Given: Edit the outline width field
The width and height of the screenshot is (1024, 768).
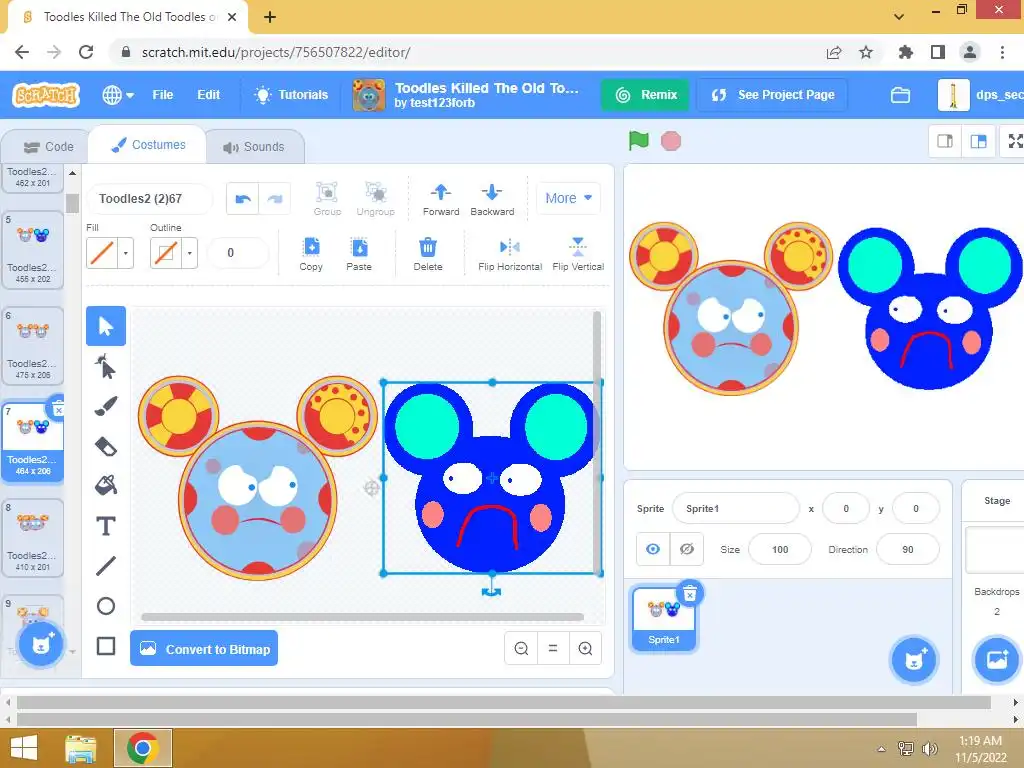Looking at the screenshot, I should pos(238,253).
